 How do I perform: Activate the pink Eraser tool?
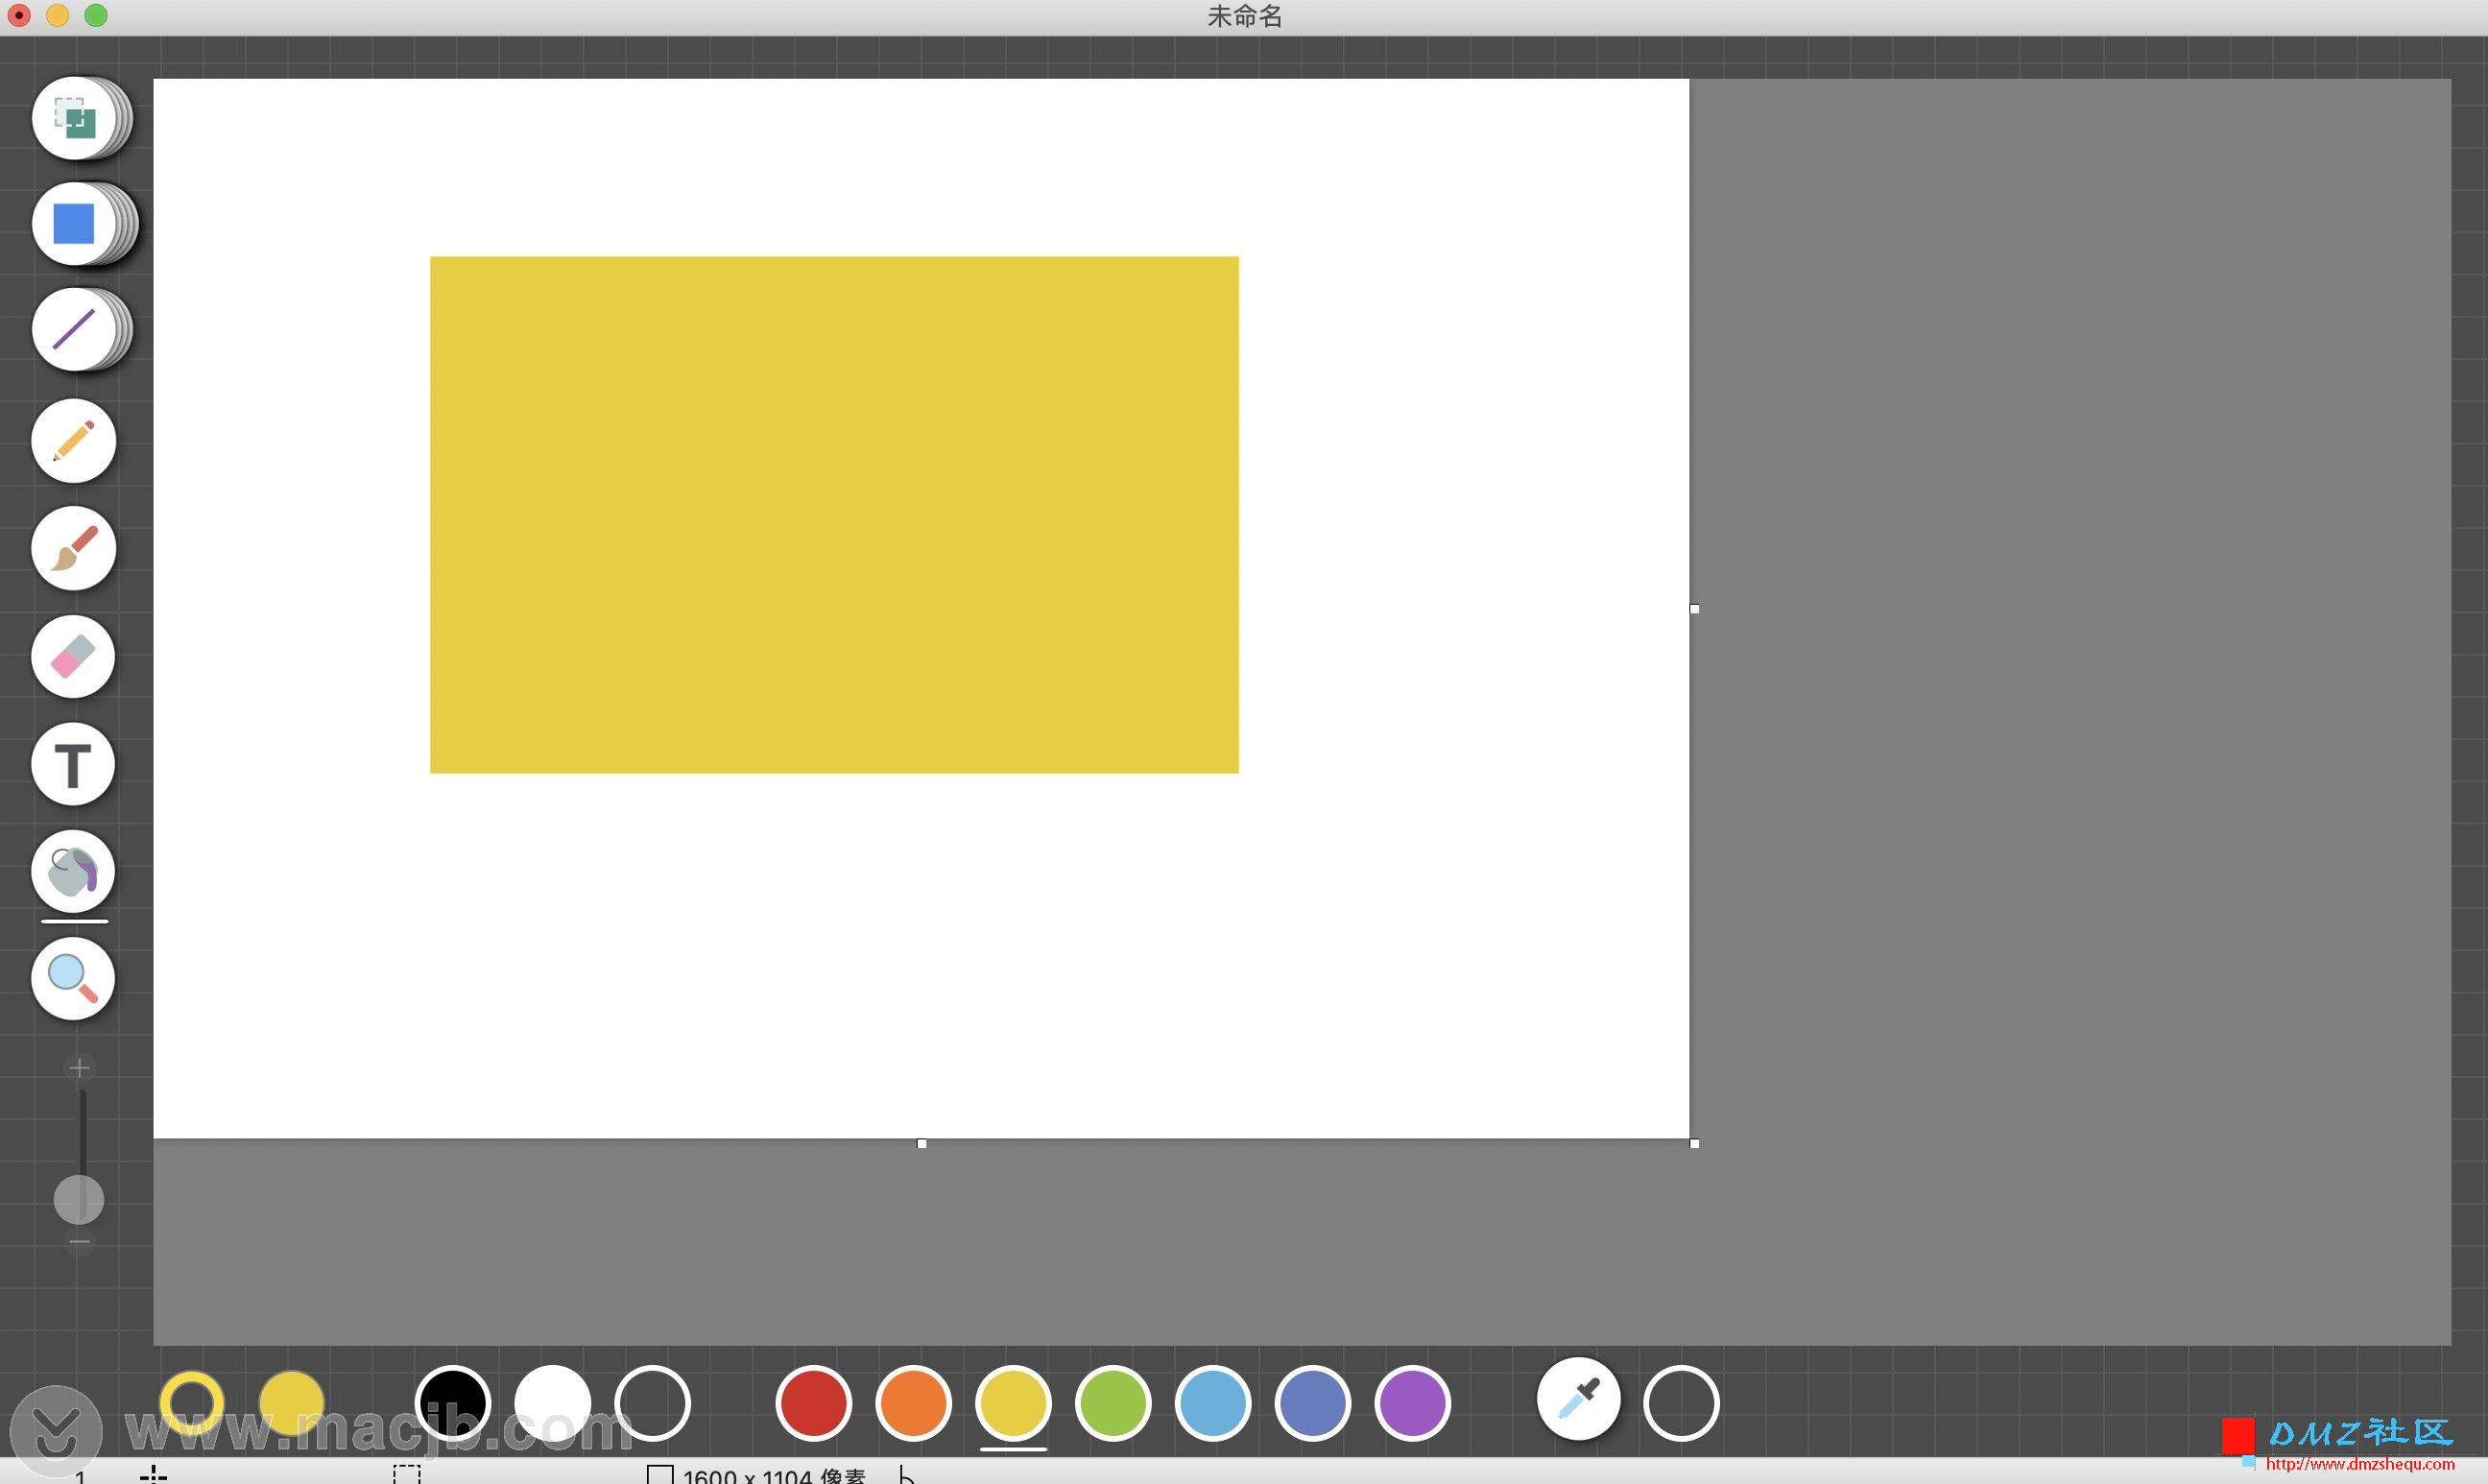74,657
